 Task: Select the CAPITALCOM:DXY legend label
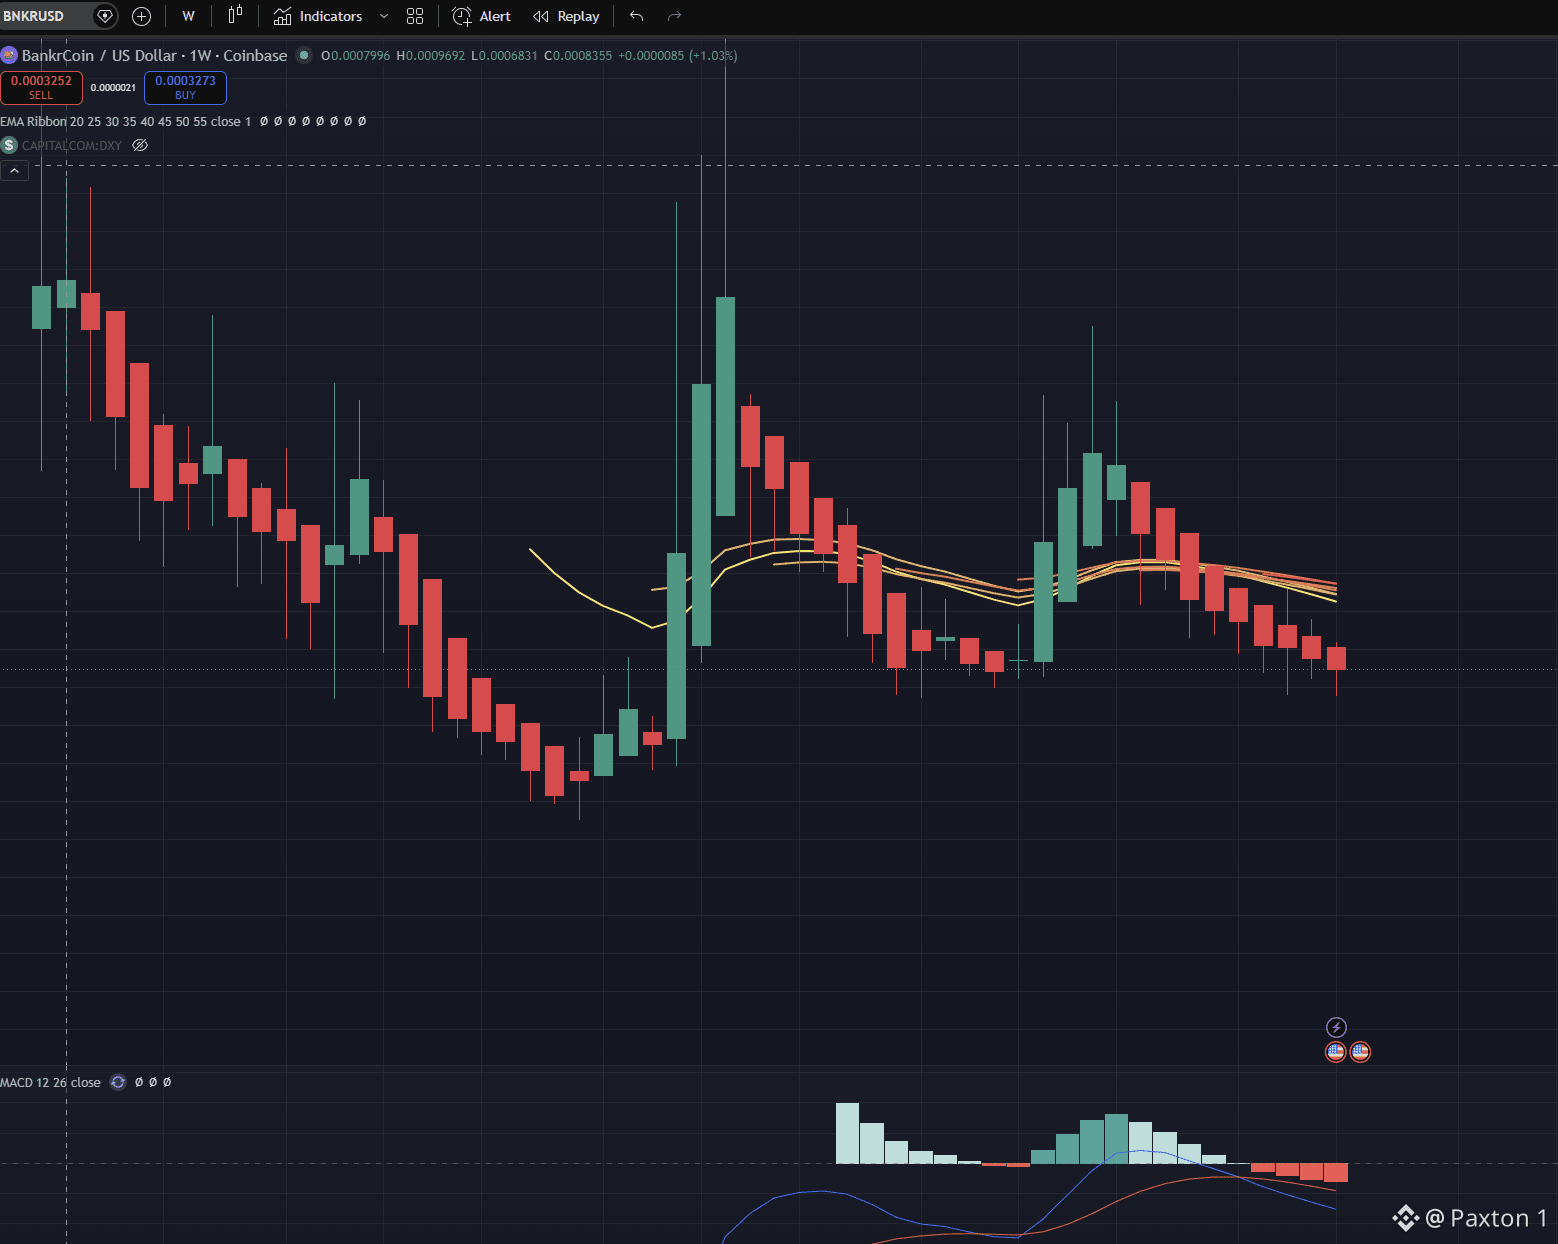(72, 145)
